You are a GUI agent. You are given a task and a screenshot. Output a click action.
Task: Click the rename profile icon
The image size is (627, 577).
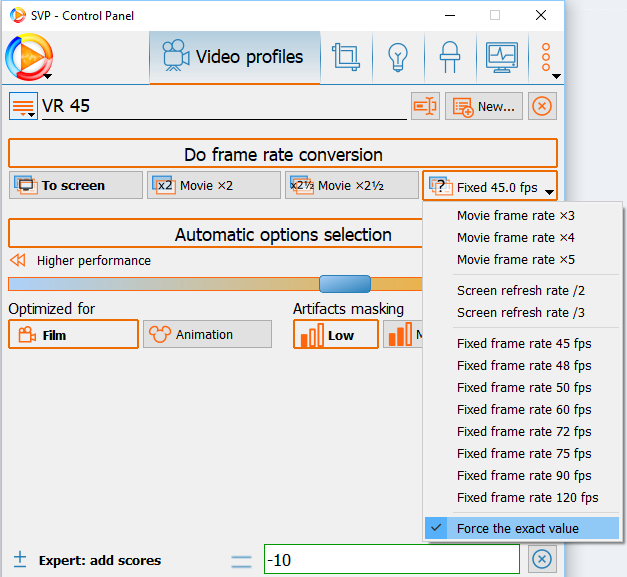pos(424,107)
